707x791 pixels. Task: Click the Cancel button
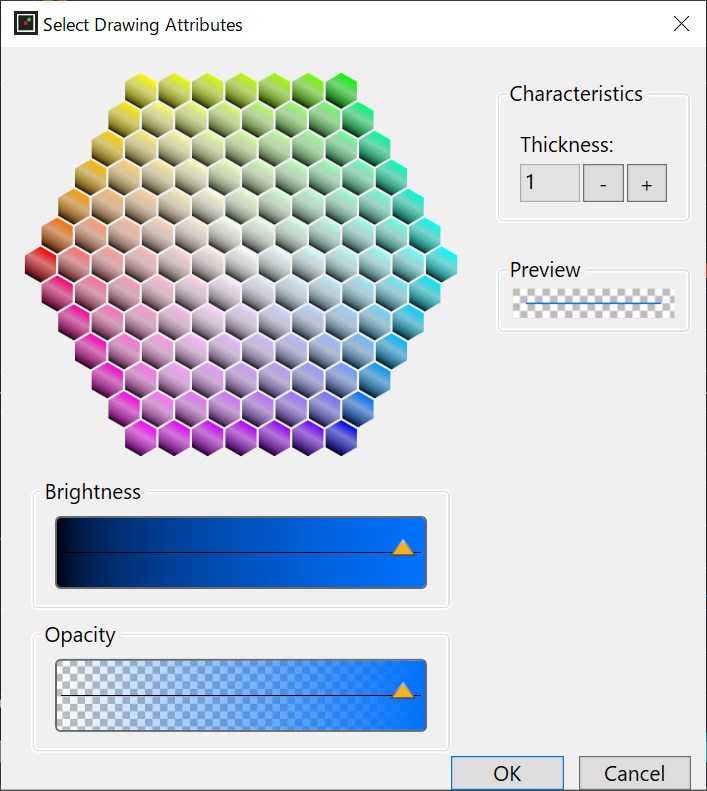pos(634,773)
